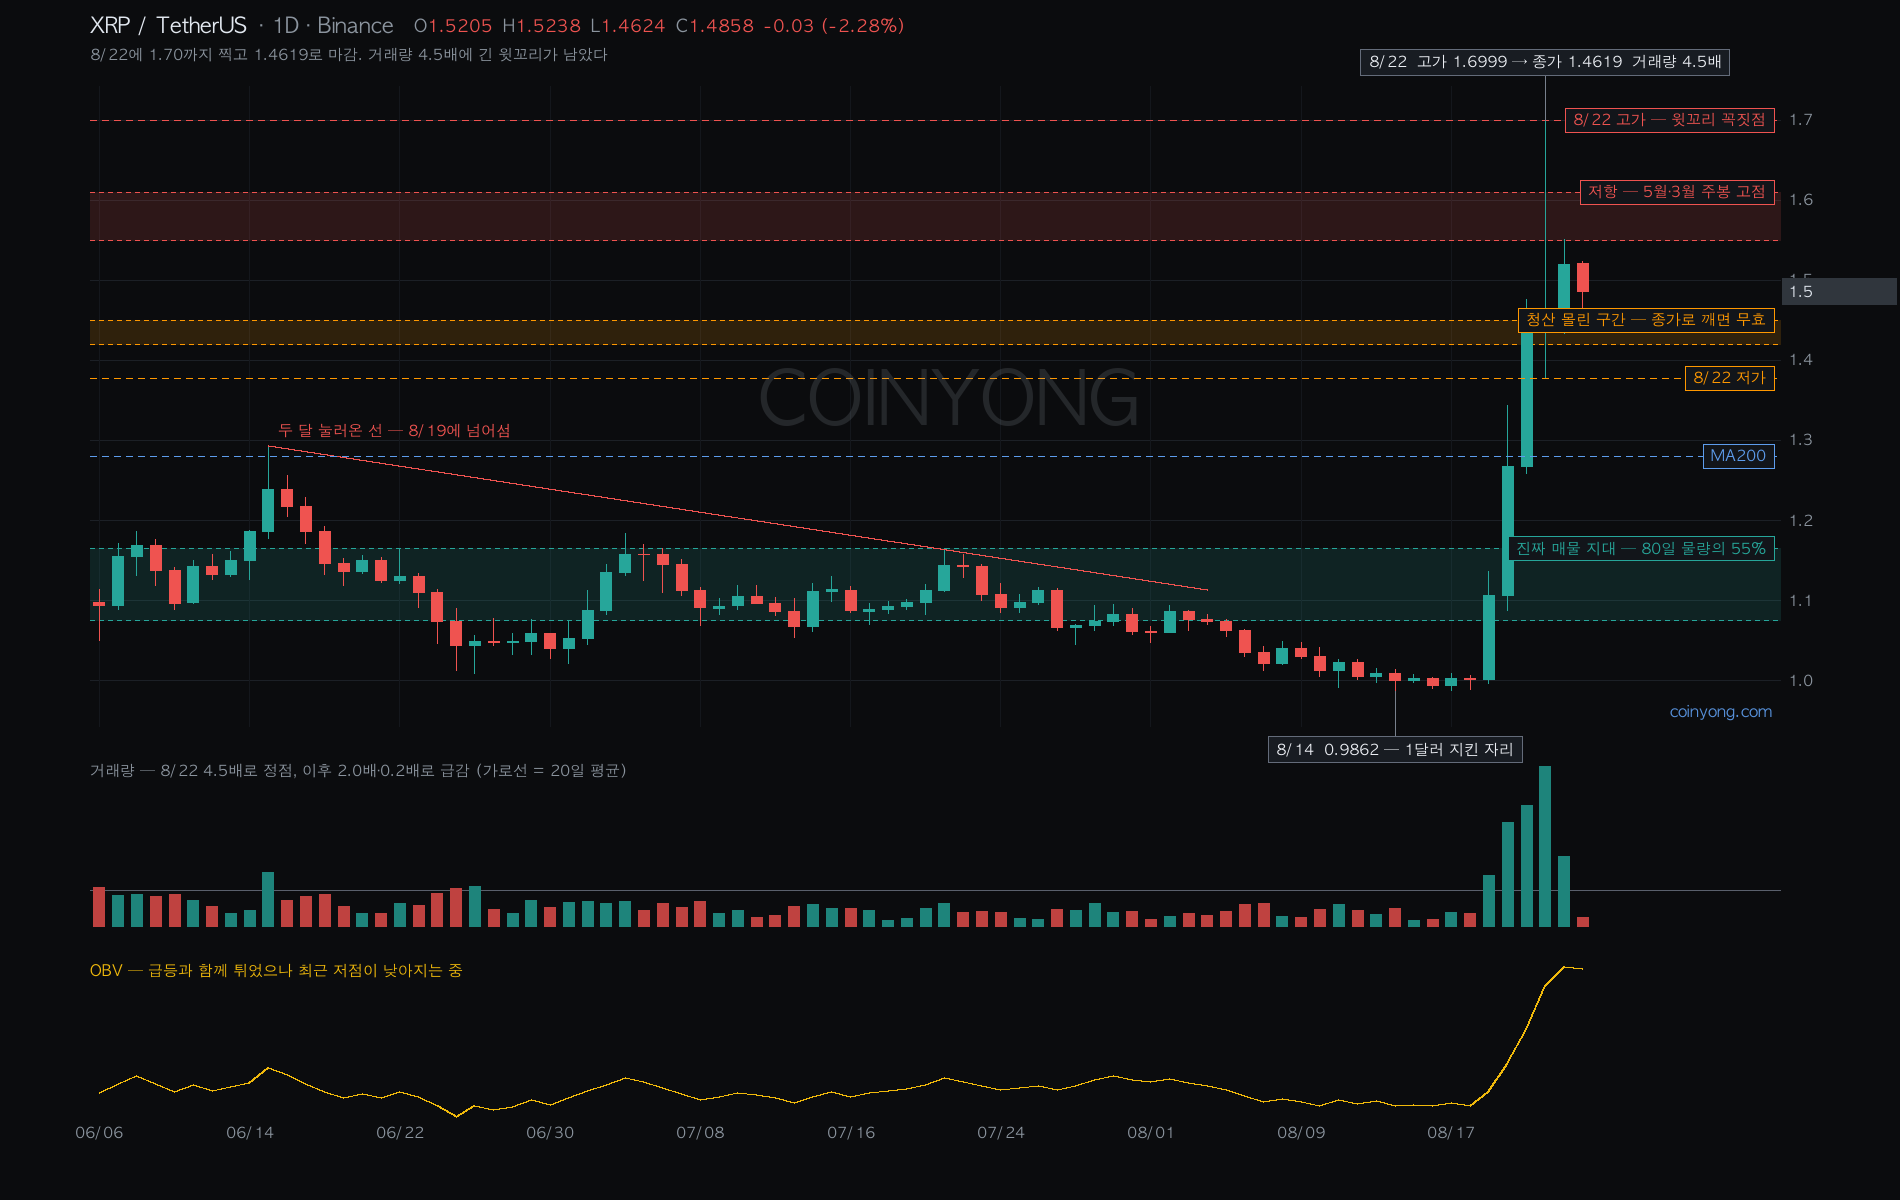
Task: Click the O1.5205 open price value
Action: coord(453,25)
